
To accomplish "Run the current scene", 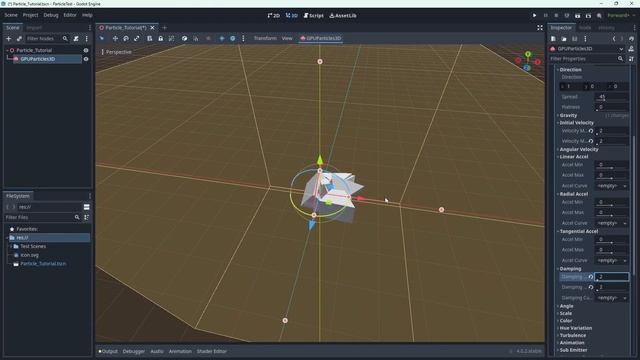I will (578, 16).
